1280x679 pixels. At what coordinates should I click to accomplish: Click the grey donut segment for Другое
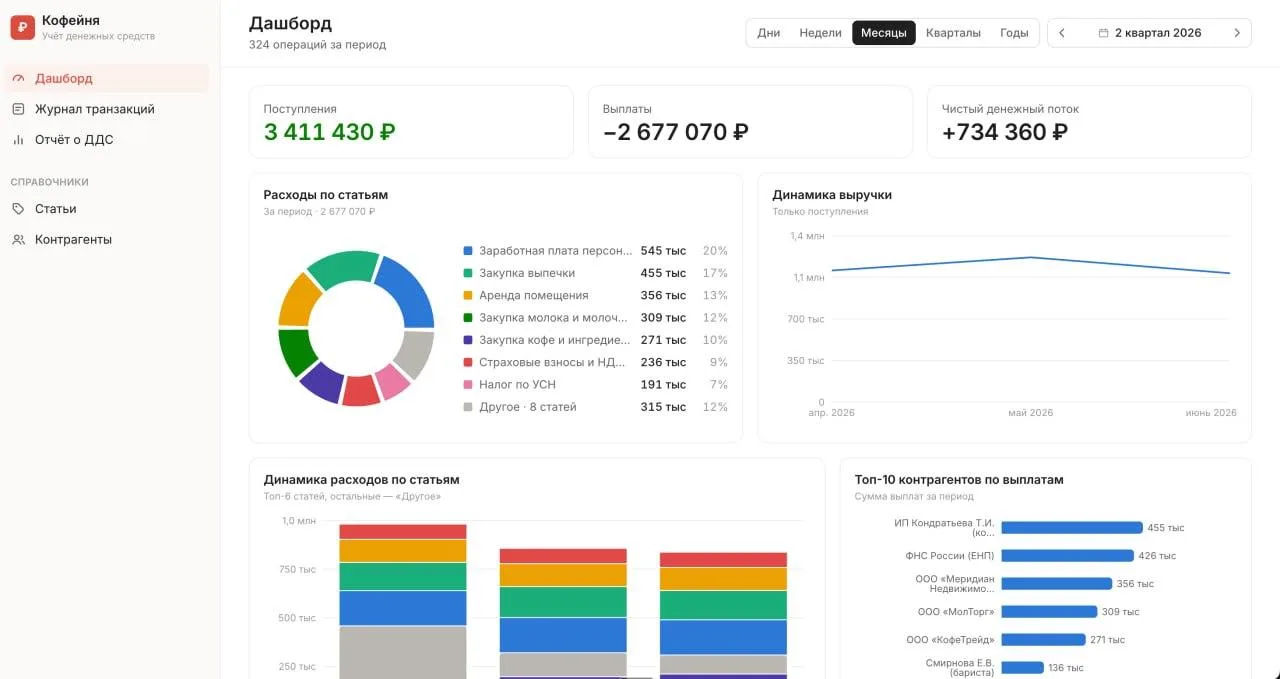click(x=414, y=353)
